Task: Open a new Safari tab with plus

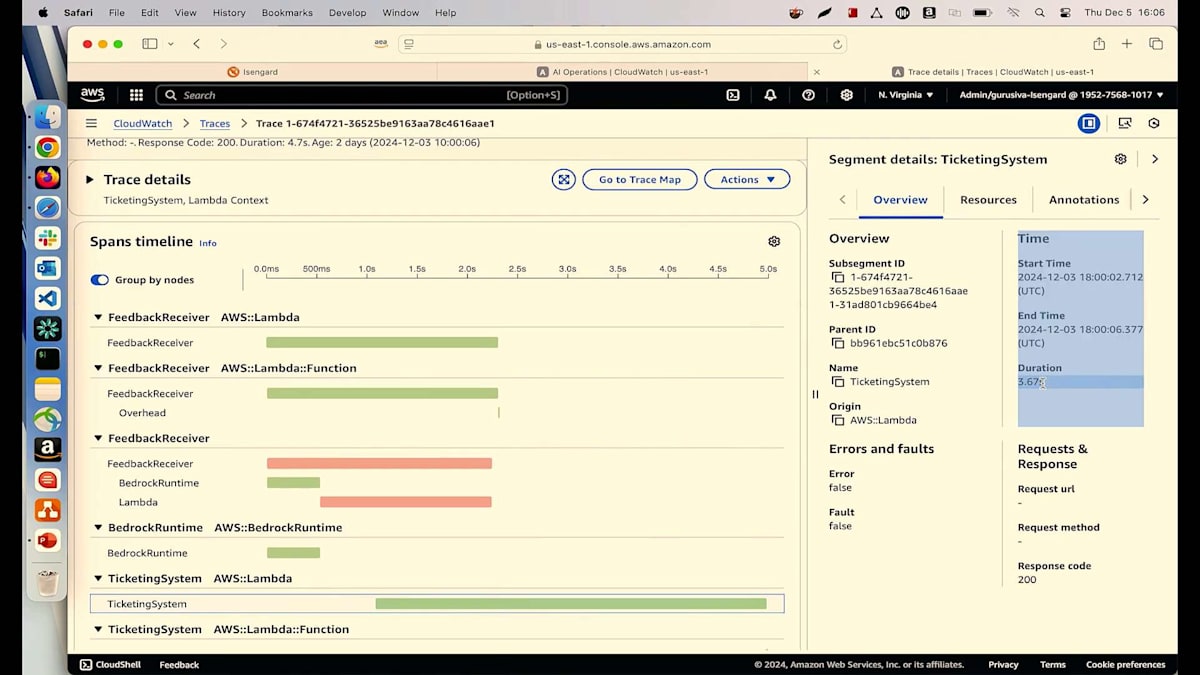Action: (x=1127, y=44)
